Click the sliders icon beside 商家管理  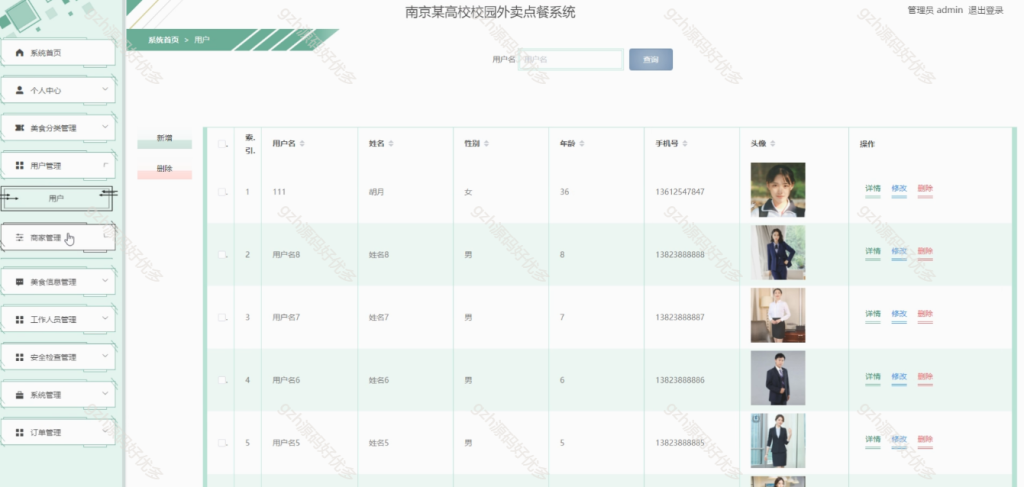click(20, 238)
